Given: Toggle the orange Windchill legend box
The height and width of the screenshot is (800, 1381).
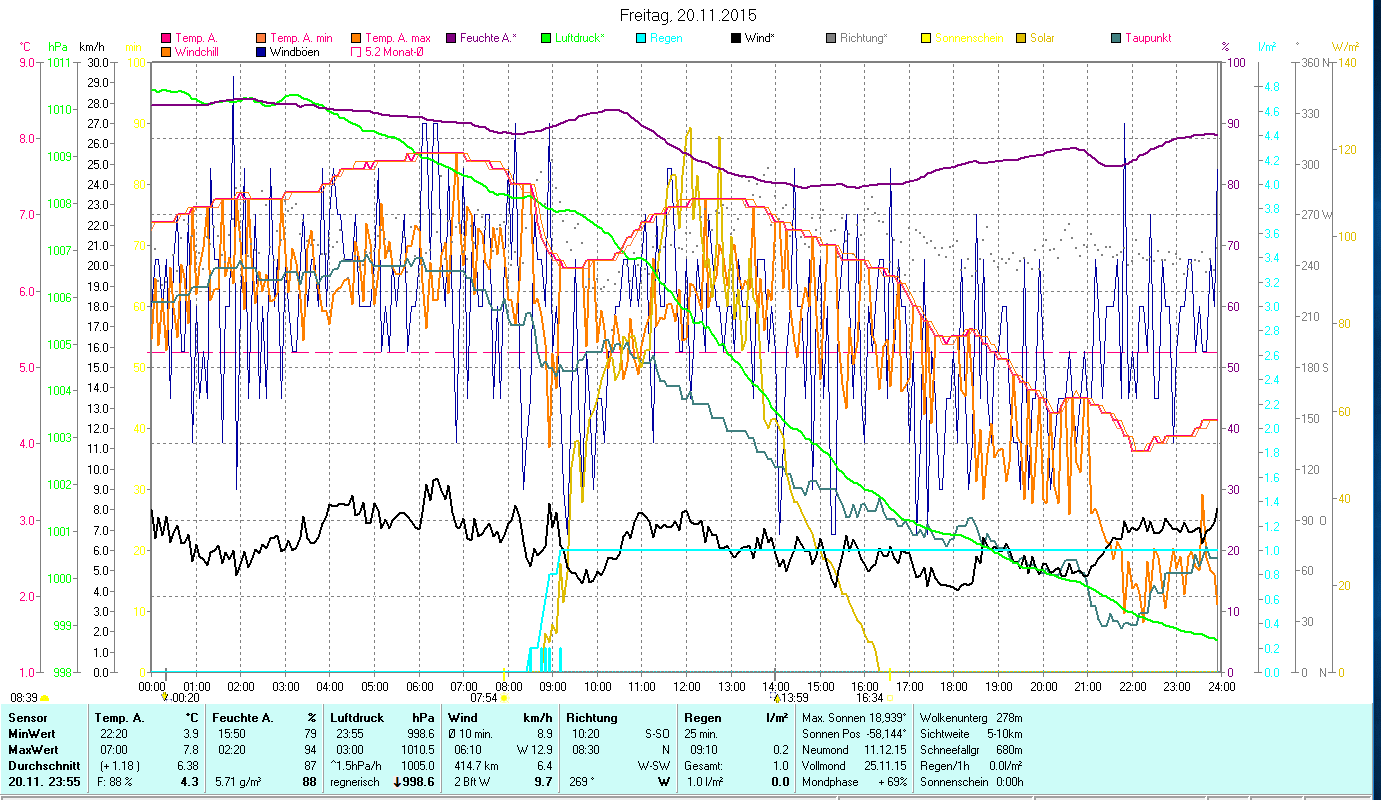Looking at the screenshot, I should [x=166, y=52].
